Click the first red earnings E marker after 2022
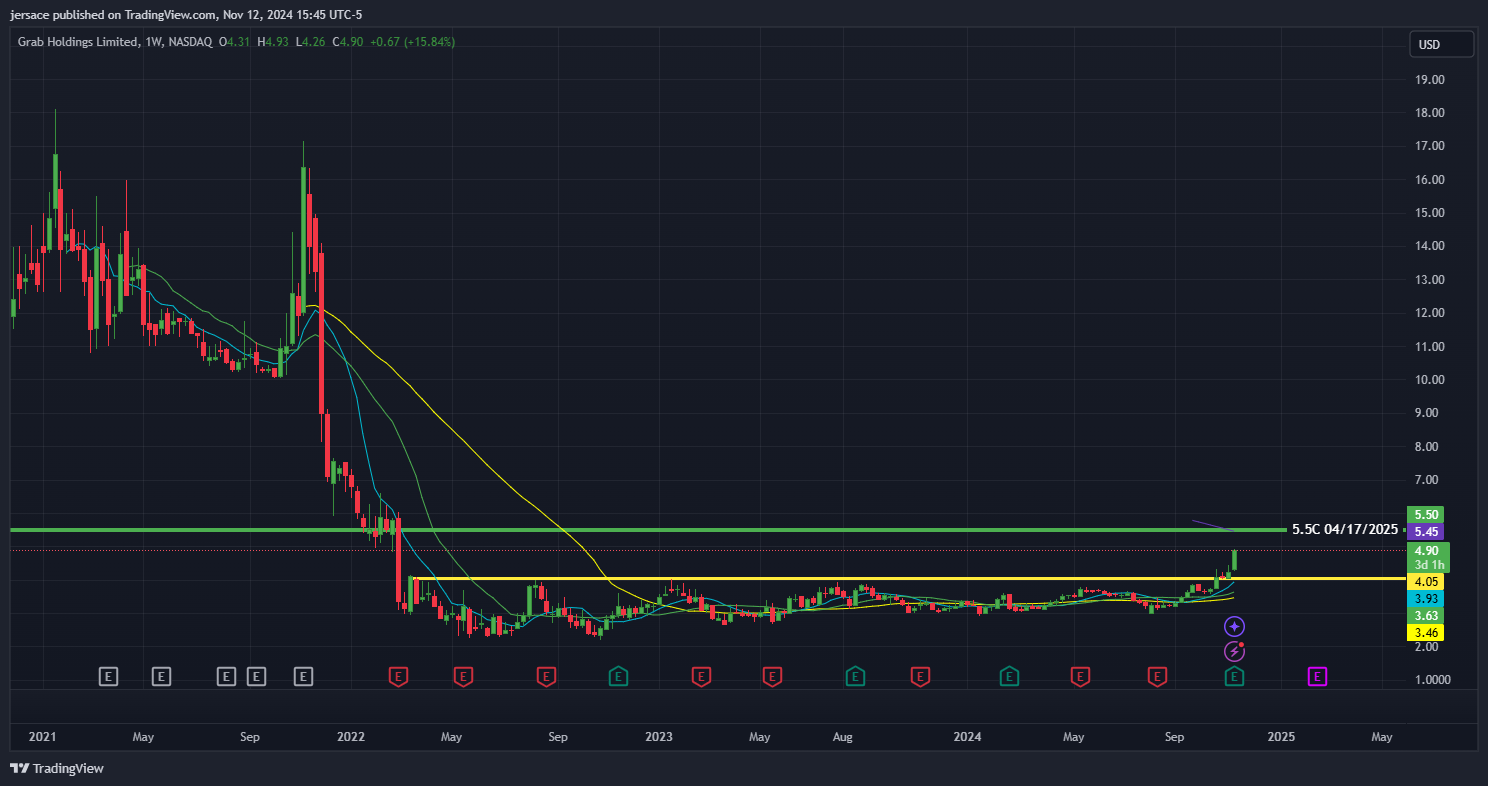 pos(398,677)
